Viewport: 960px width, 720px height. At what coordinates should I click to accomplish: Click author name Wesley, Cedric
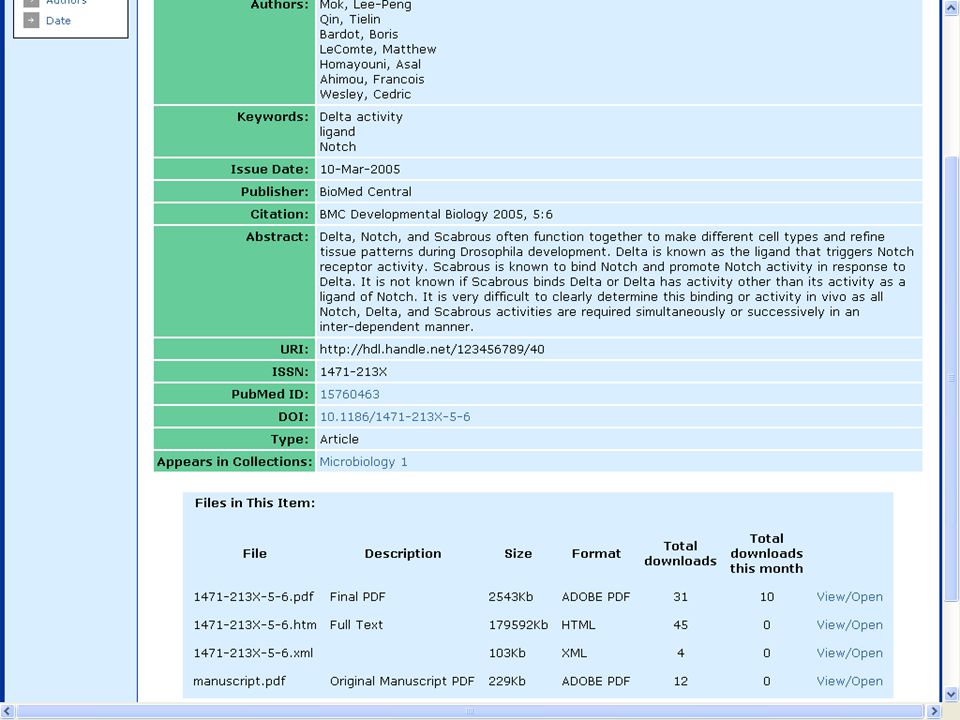click(x=365, y=95)
